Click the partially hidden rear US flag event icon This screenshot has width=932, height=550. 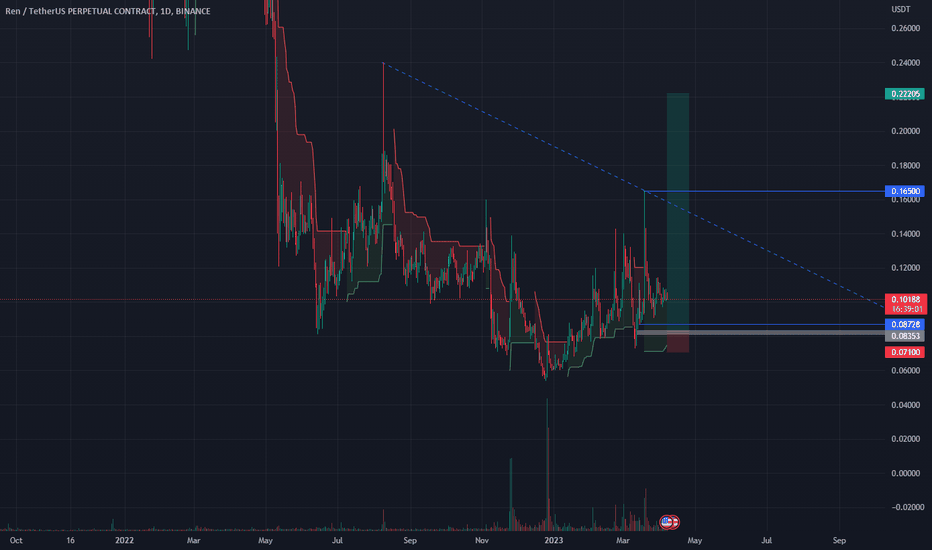tap(675, 522)
